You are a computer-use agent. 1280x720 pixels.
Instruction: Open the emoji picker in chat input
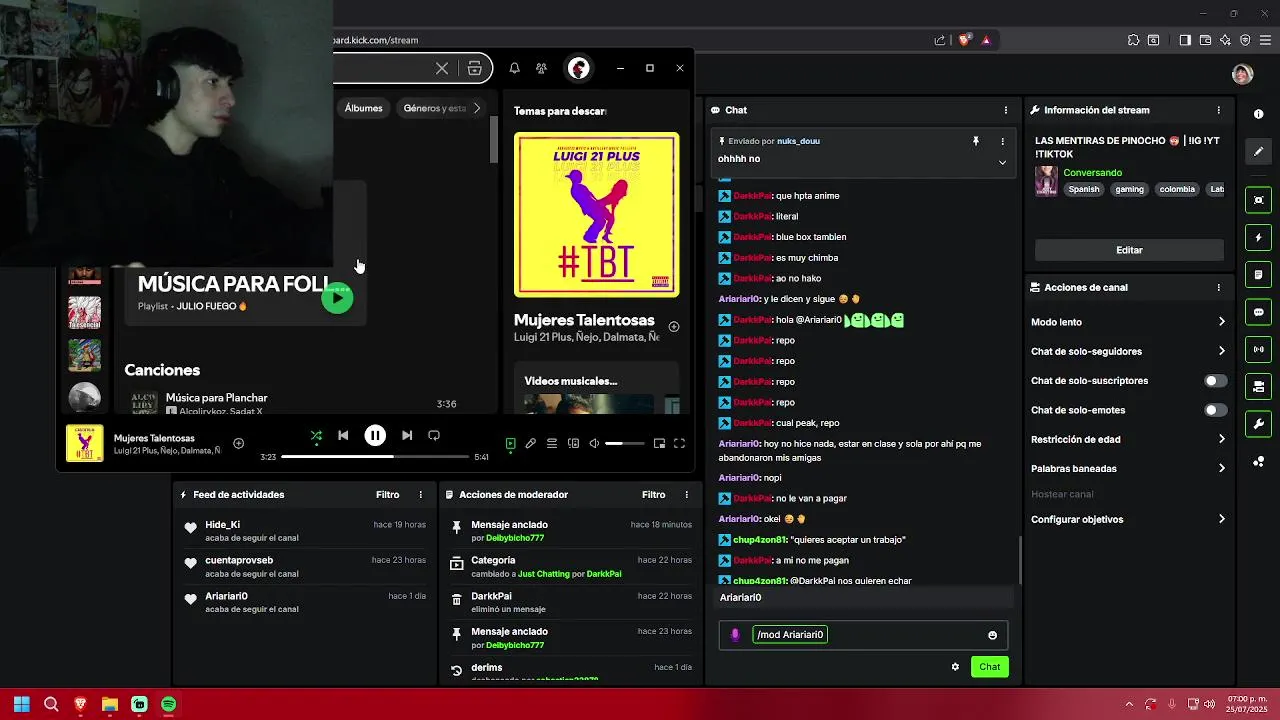click(992, 635)
